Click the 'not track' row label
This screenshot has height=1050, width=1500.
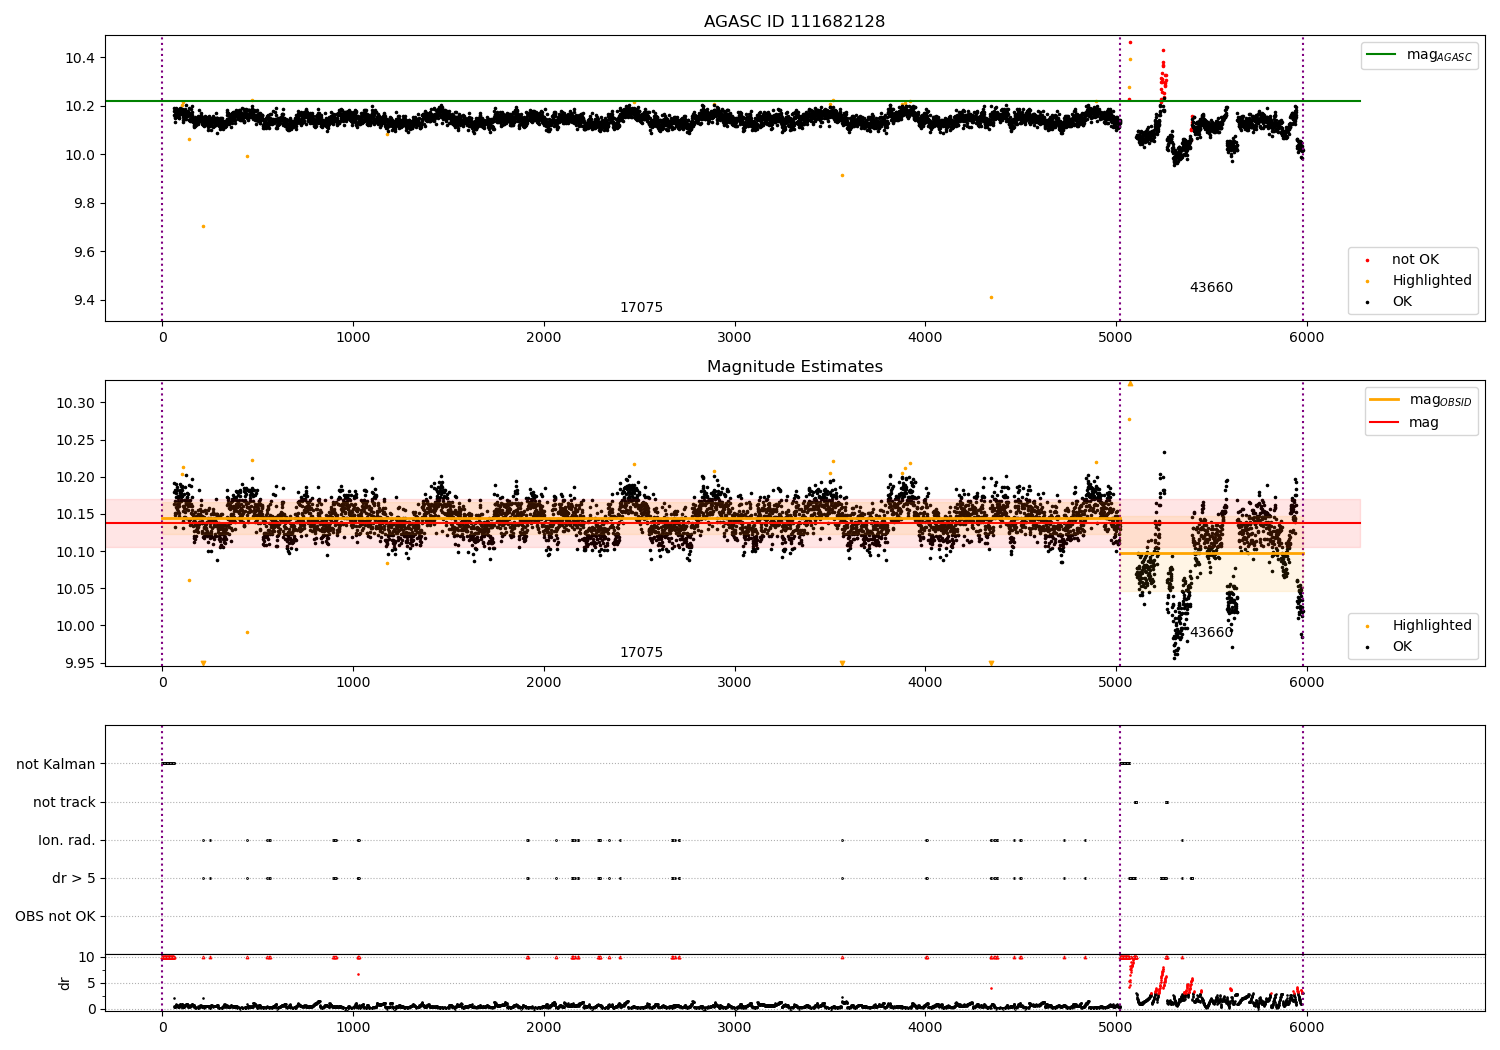tap(64, 802)
